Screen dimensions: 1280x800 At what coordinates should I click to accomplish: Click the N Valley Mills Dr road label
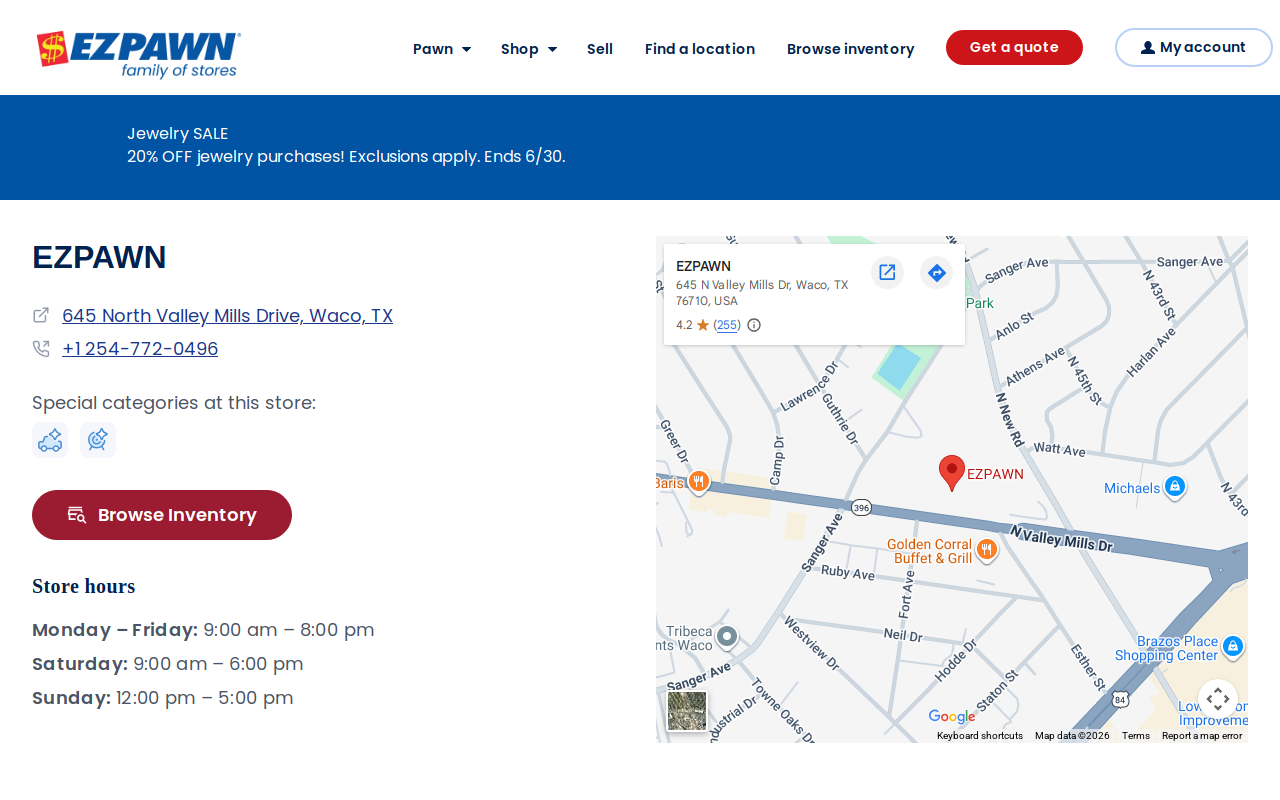click(x=1061, y=538)
